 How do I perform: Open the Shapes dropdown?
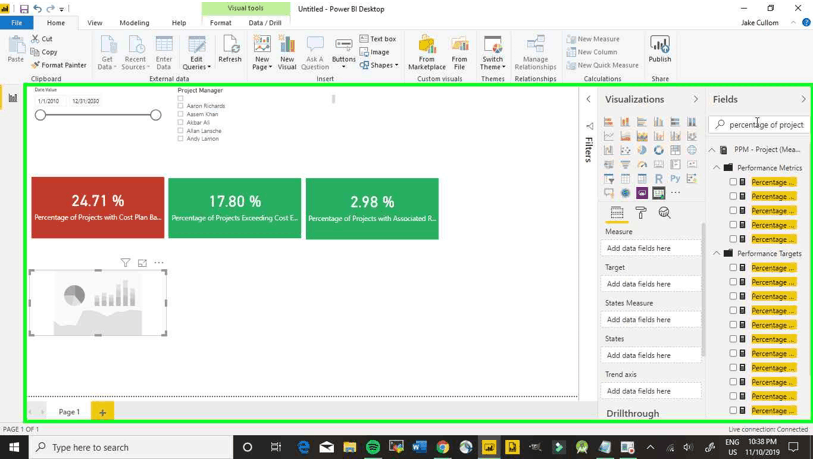tap(379, 65)
